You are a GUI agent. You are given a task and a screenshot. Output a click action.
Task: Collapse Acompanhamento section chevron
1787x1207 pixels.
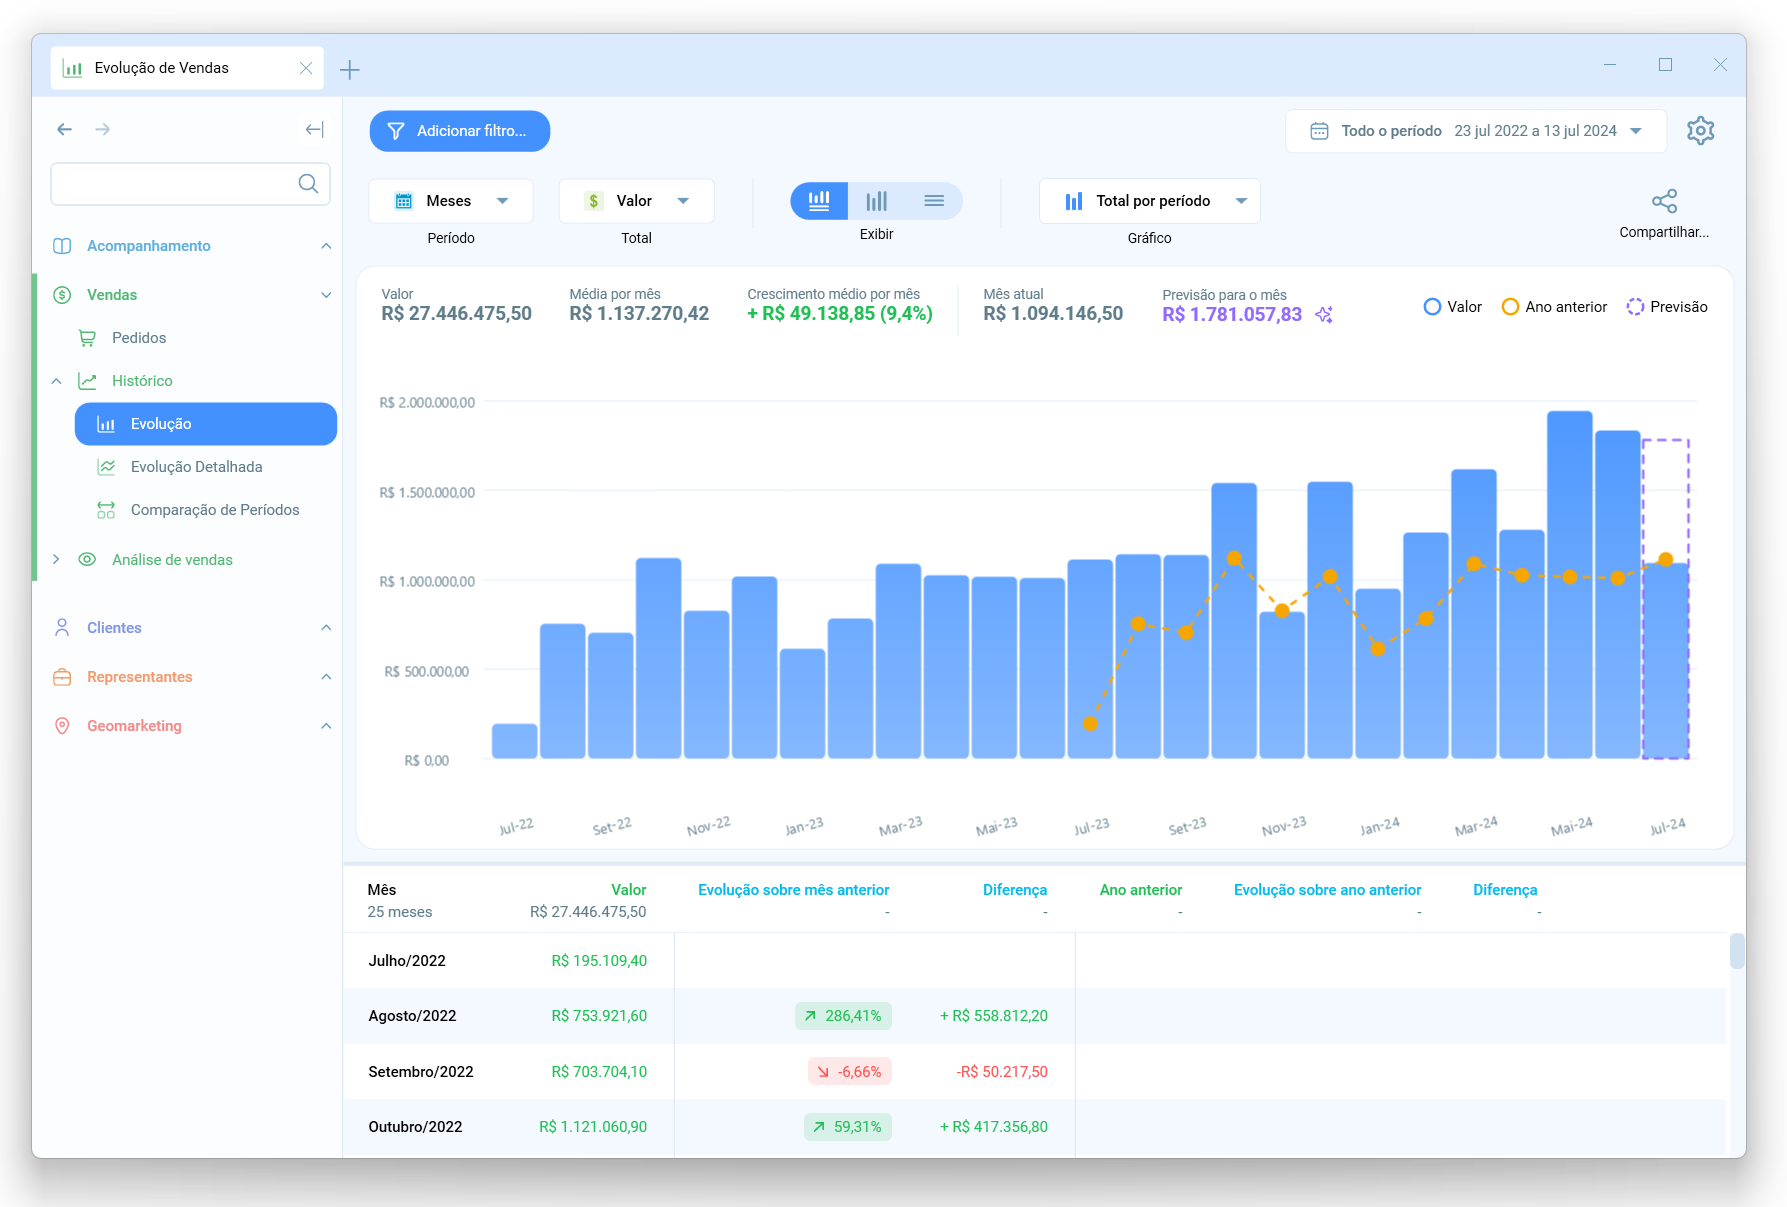point(326,246)
